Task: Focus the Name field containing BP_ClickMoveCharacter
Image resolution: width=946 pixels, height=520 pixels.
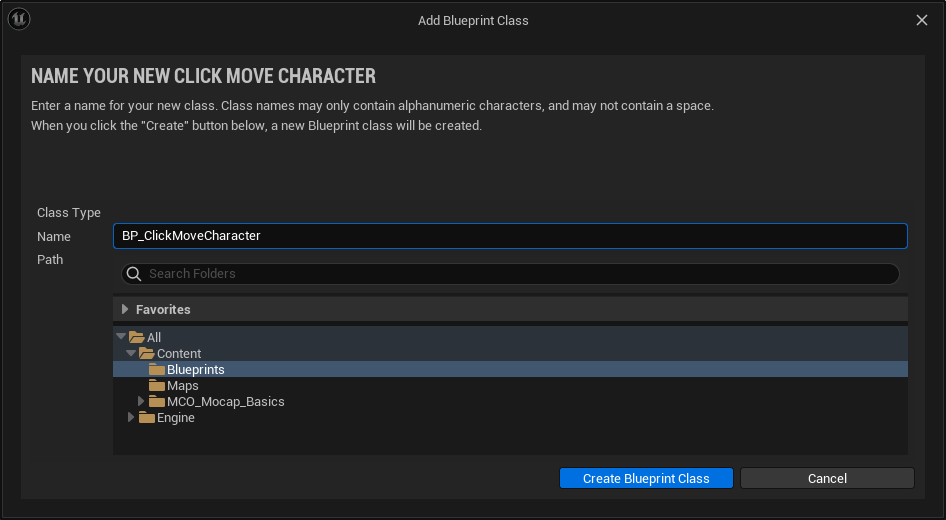Action: tap(510, 236)
